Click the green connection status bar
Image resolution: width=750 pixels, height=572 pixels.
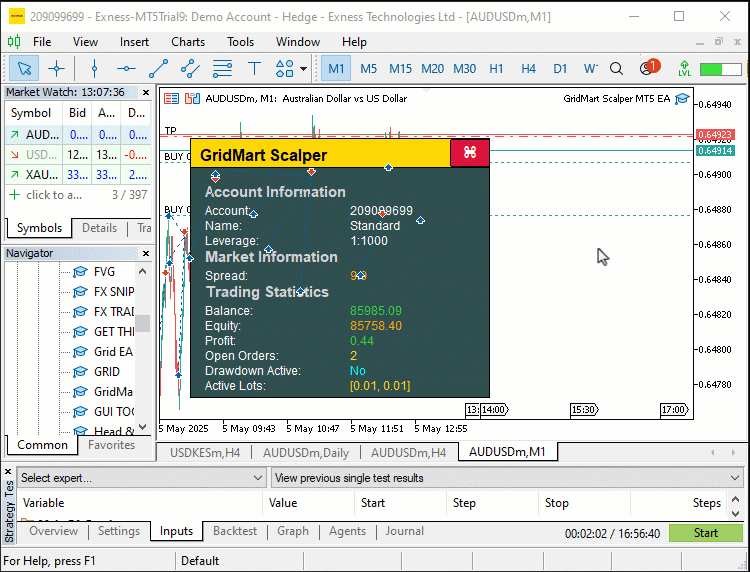tap(720, 69)
